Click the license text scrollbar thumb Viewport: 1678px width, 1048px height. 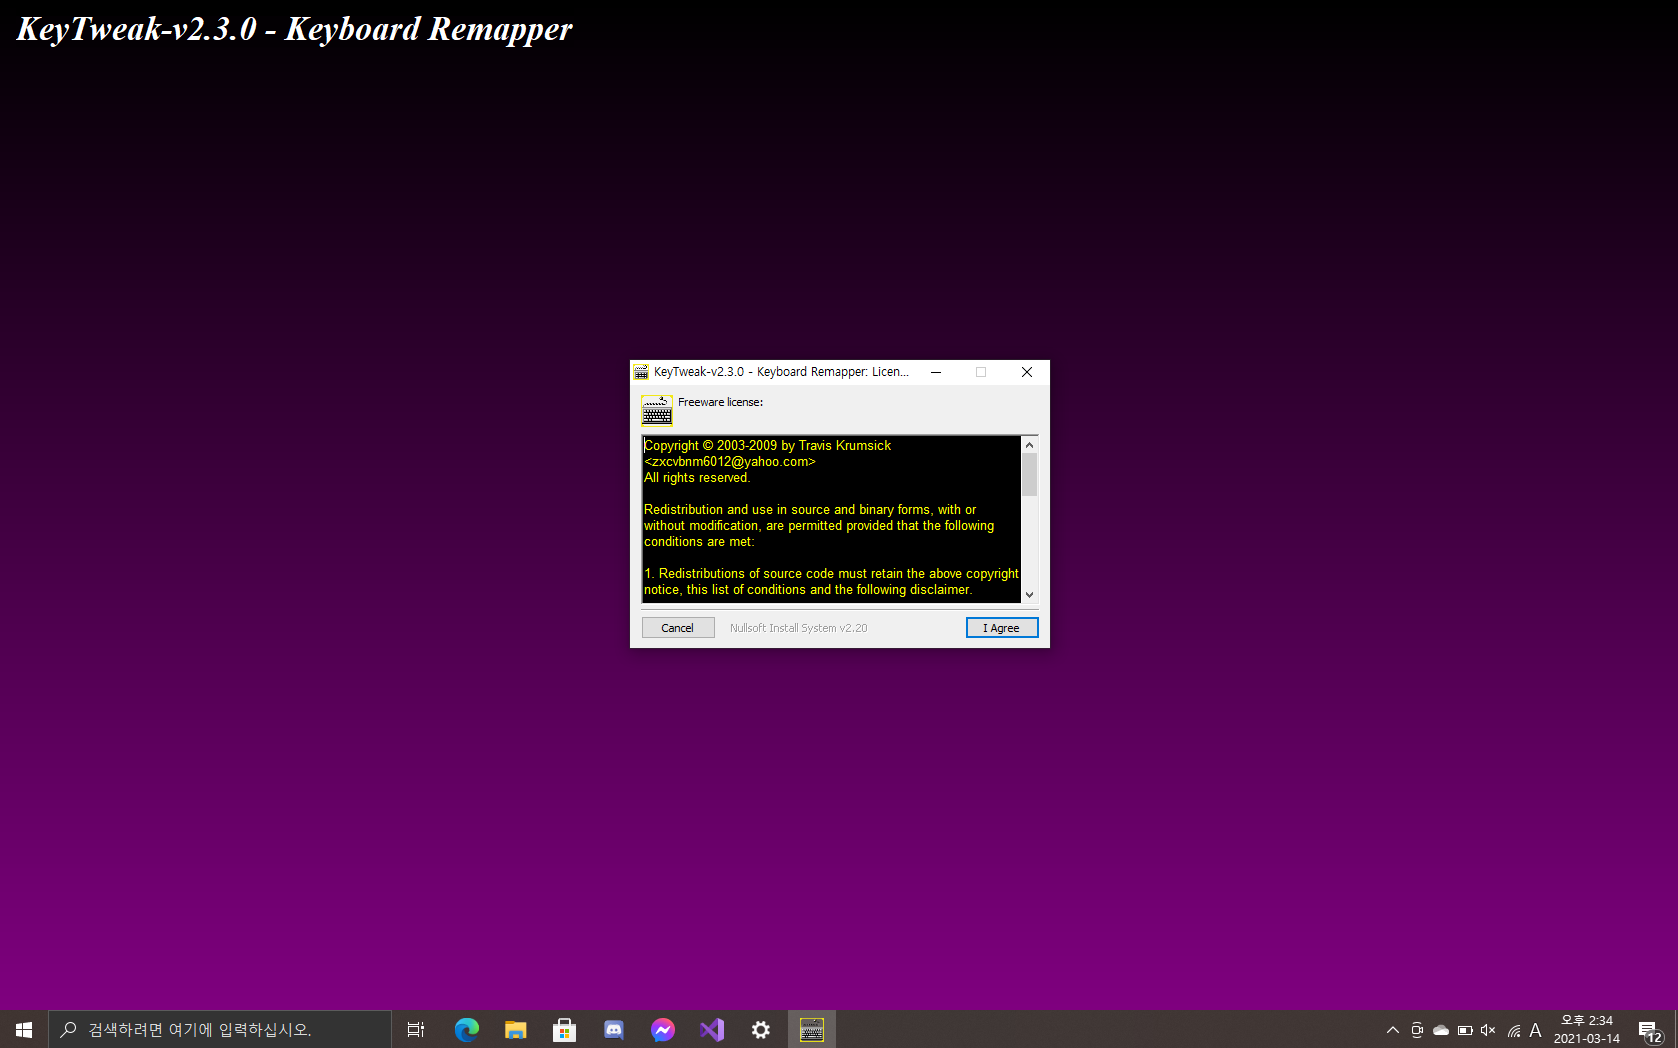[x=1029, y=475]
